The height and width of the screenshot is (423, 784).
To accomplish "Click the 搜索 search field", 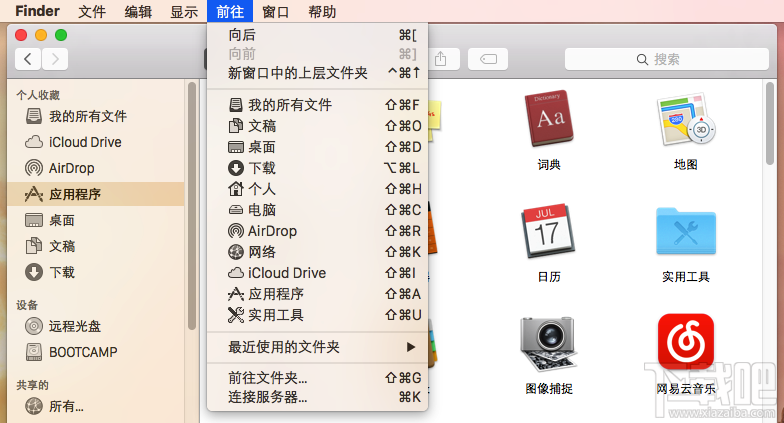I will click(666, 59).
